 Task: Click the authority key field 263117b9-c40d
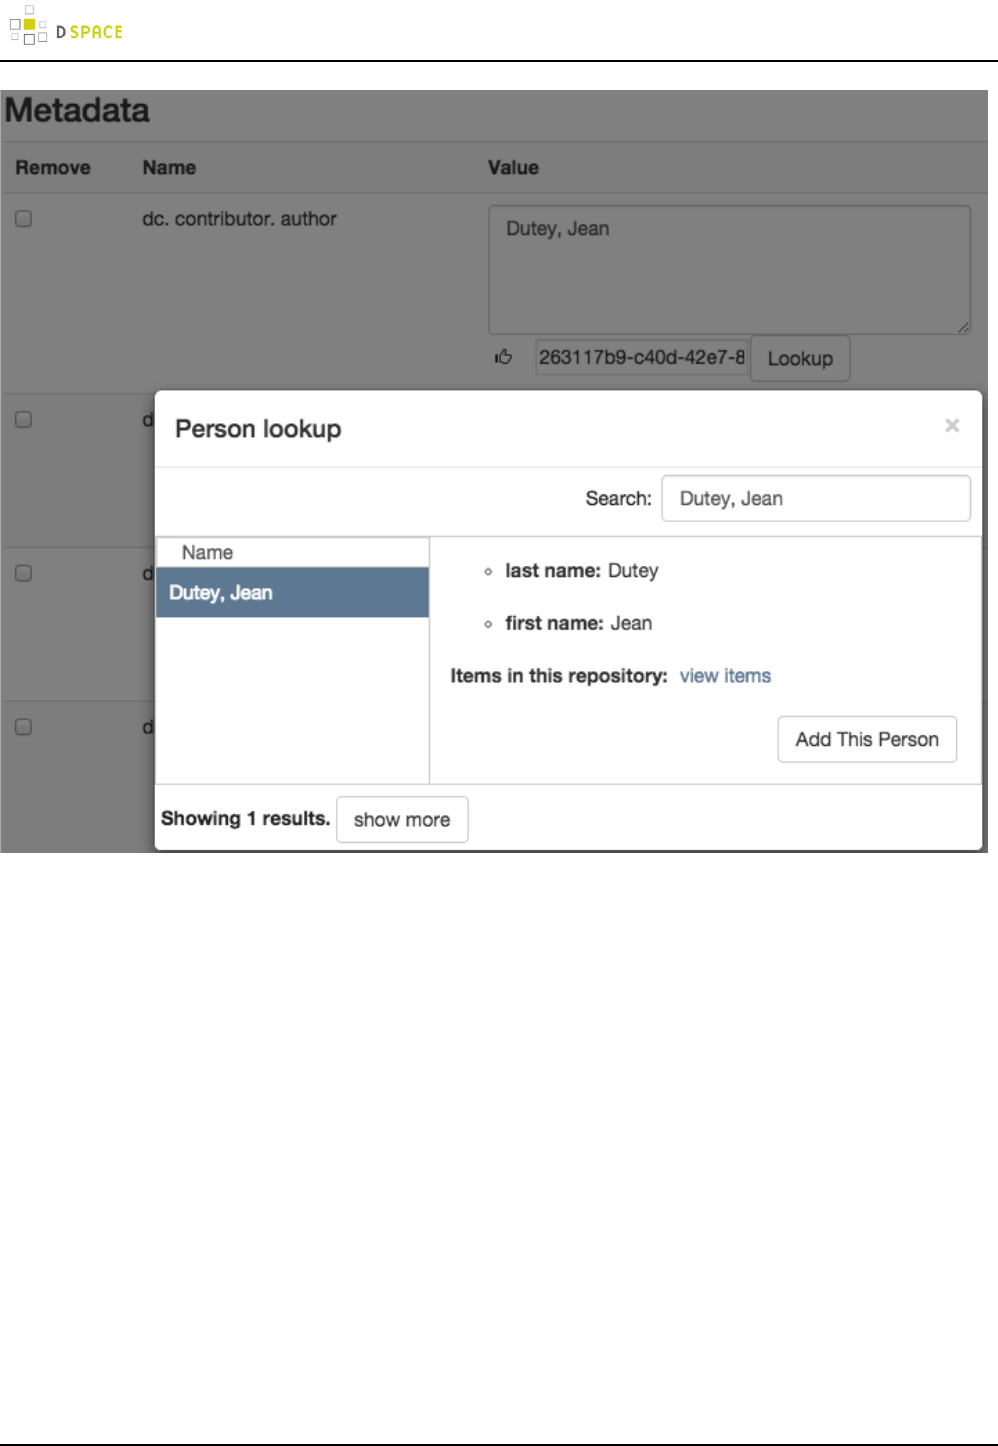(641, 357)
